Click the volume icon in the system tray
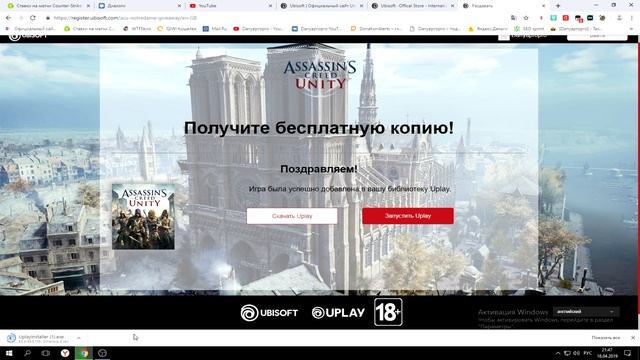Image resolution: width=640 pixels, height=360 pixels. 576,353
